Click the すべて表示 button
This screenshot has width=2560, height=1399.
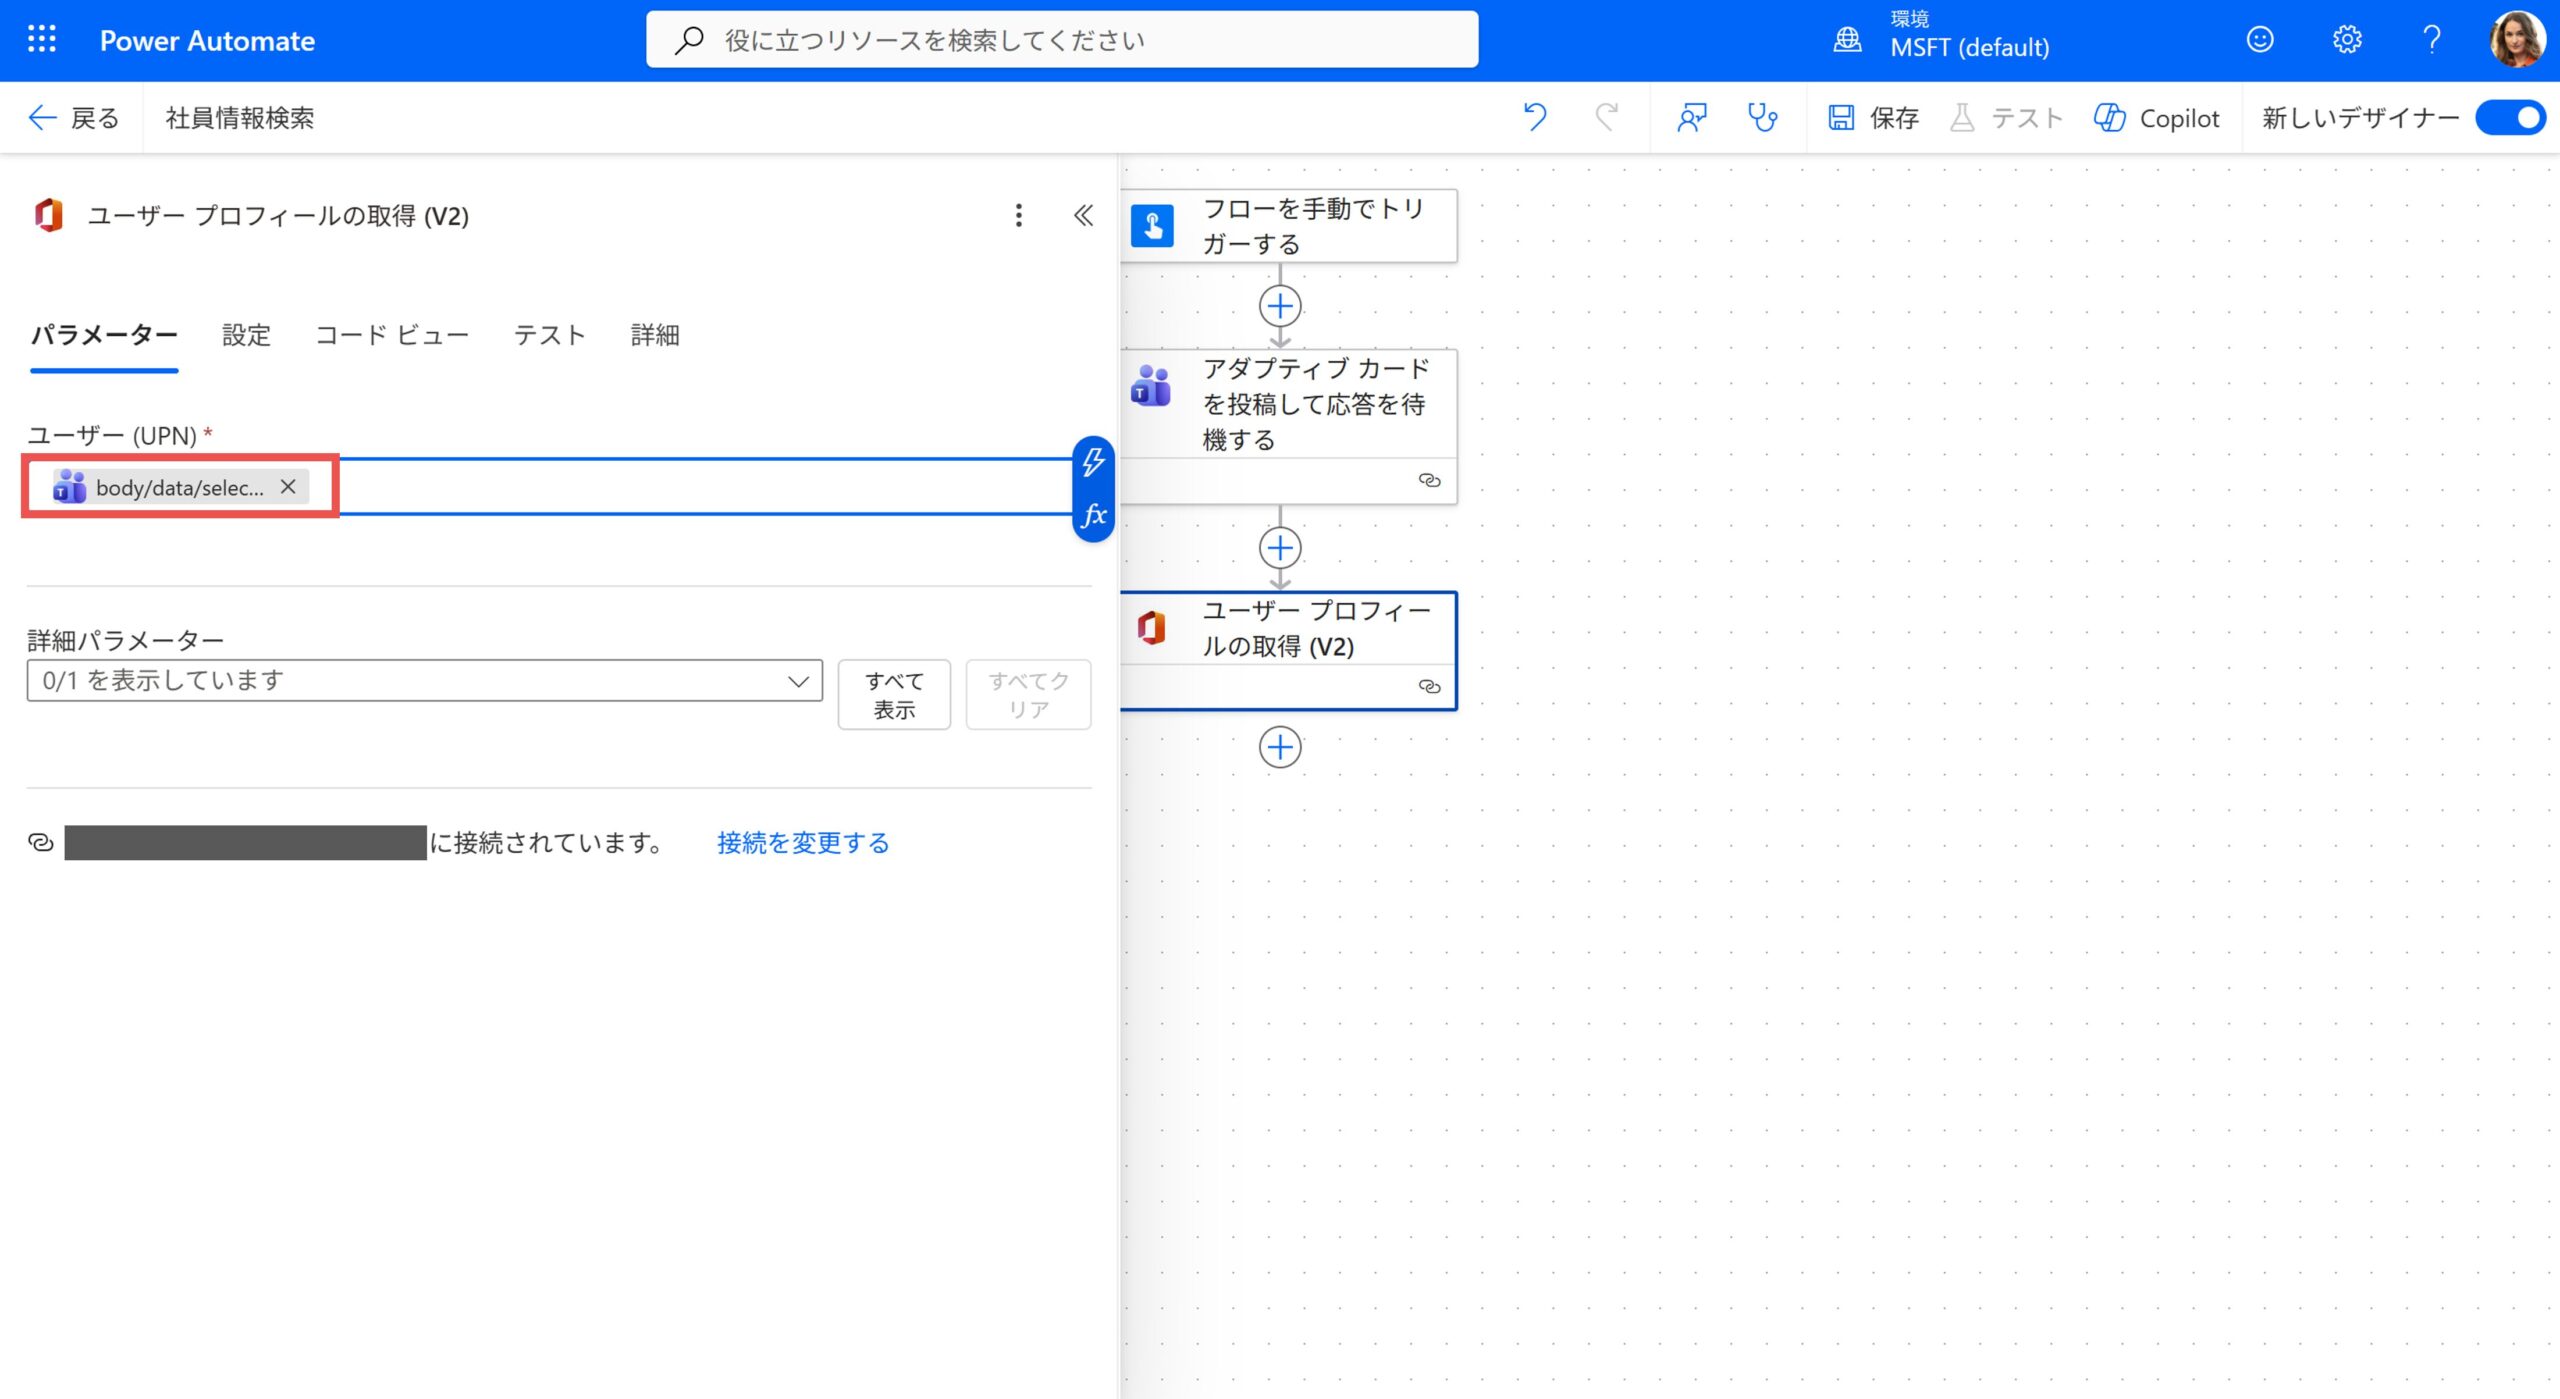pyautogui.click(x=893, y=695)
